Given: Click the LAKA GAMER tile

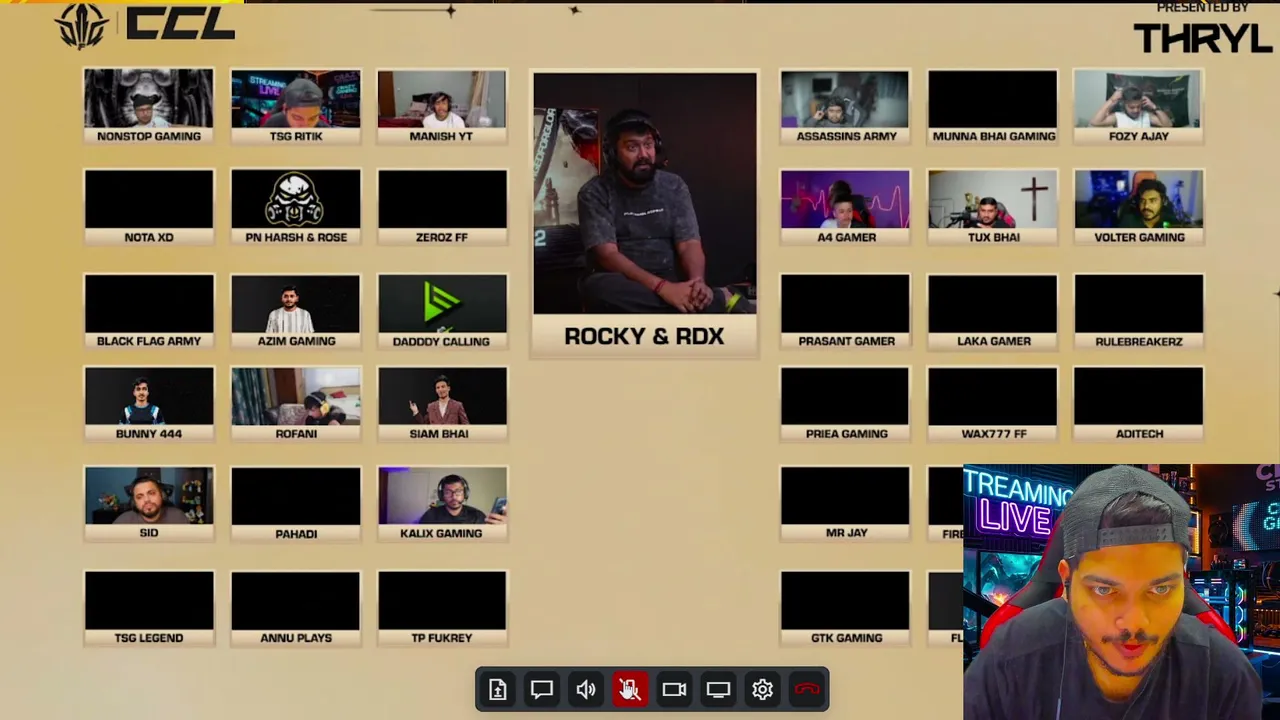Looking at the screenshot, I should (x=993, y=311).
